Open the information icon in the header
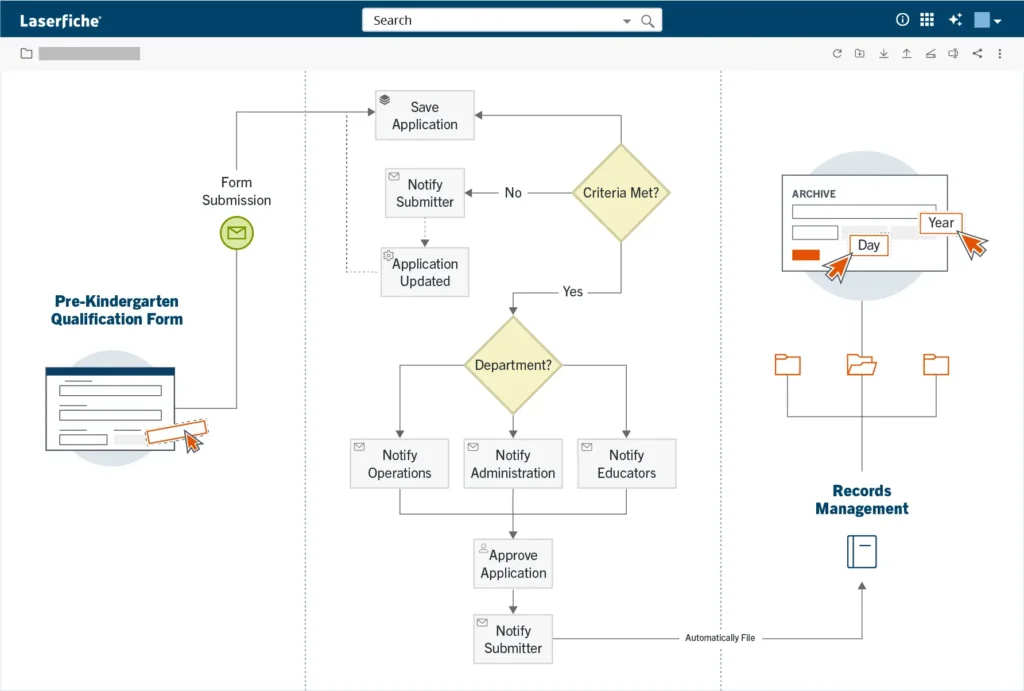Image resolution: width=1024 pixels, height=691 pixels. click(x=902, y=20)
